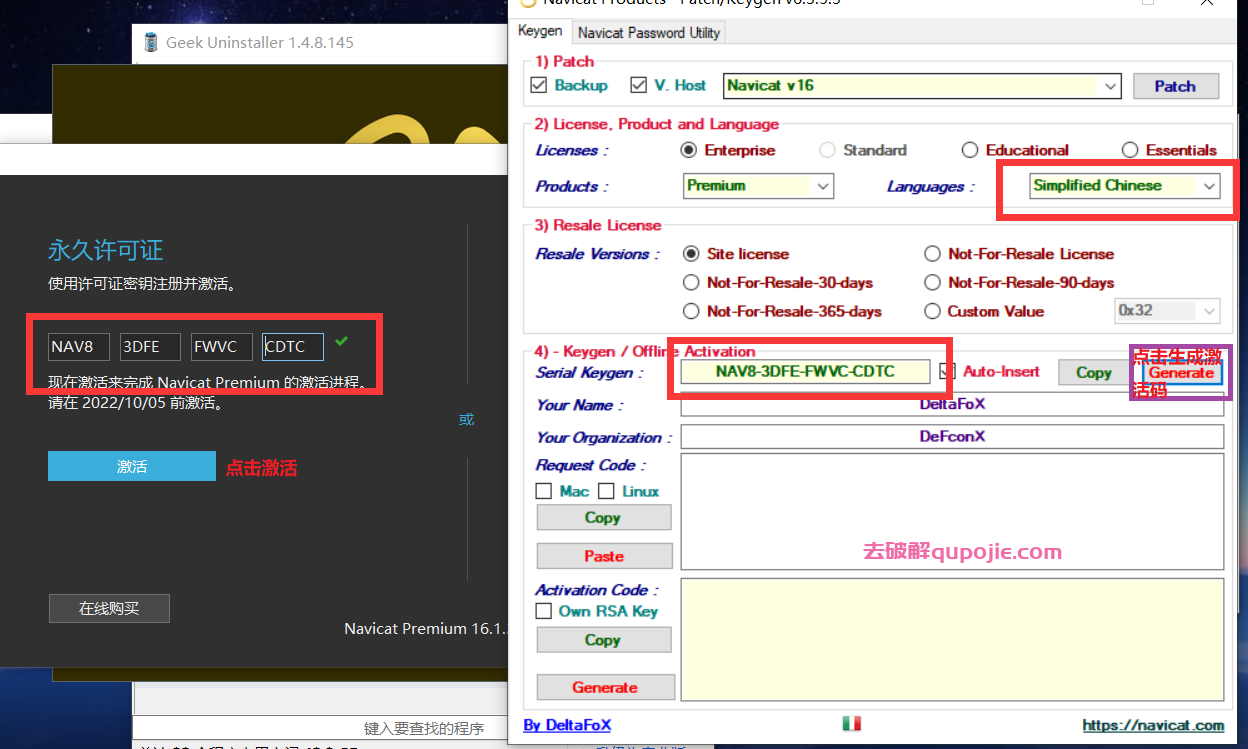Click the Patch button
The width and height of the screenshot is (1248, 749).
(x=1176, y=86)
